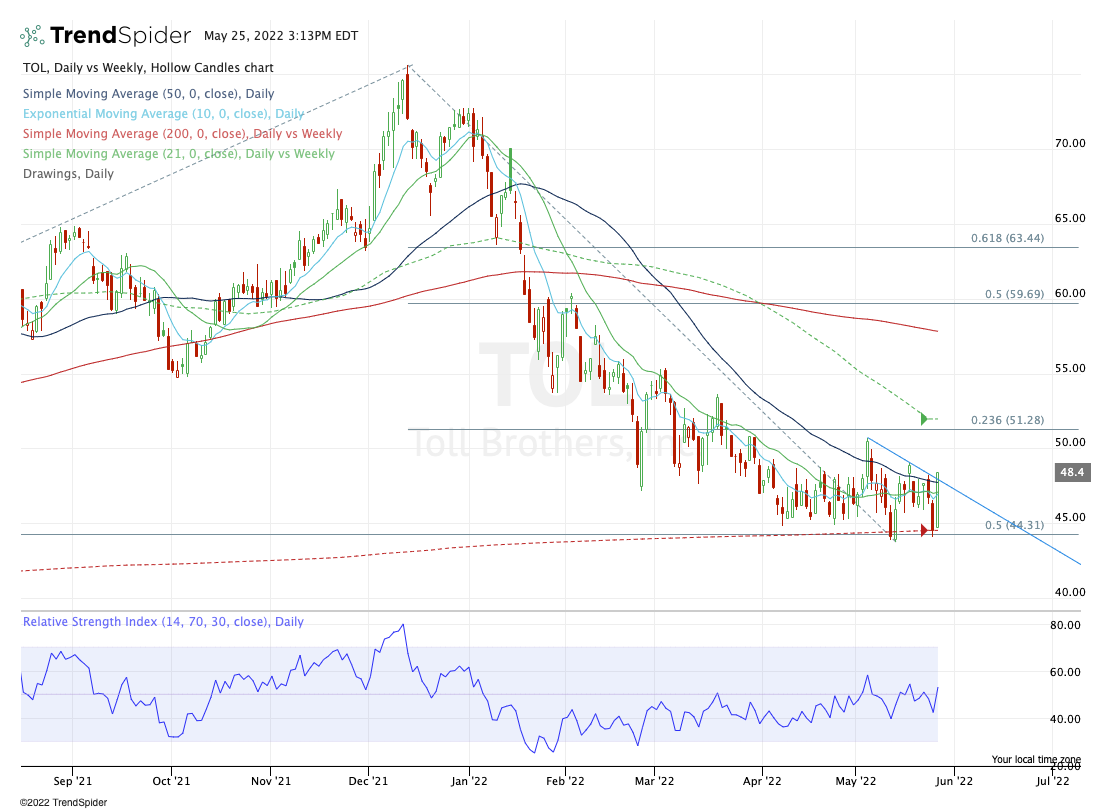Viewport: 1111px width, 812px height.
Task: Click the Your local time zone text
Action: 1037,759
